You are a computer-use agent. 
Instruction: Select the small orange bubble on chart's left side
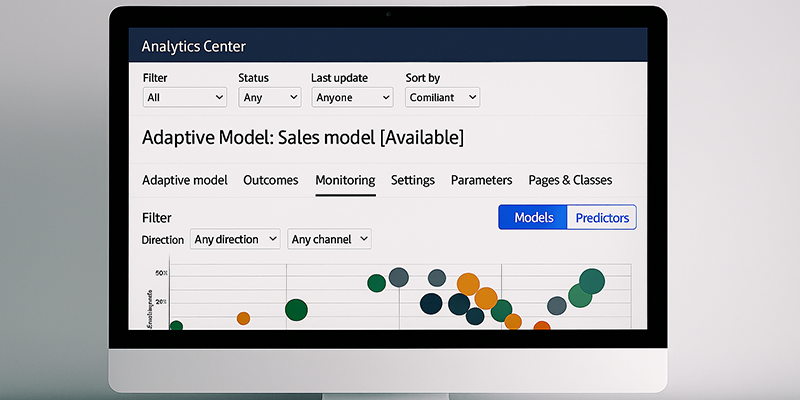coord(243,318)
